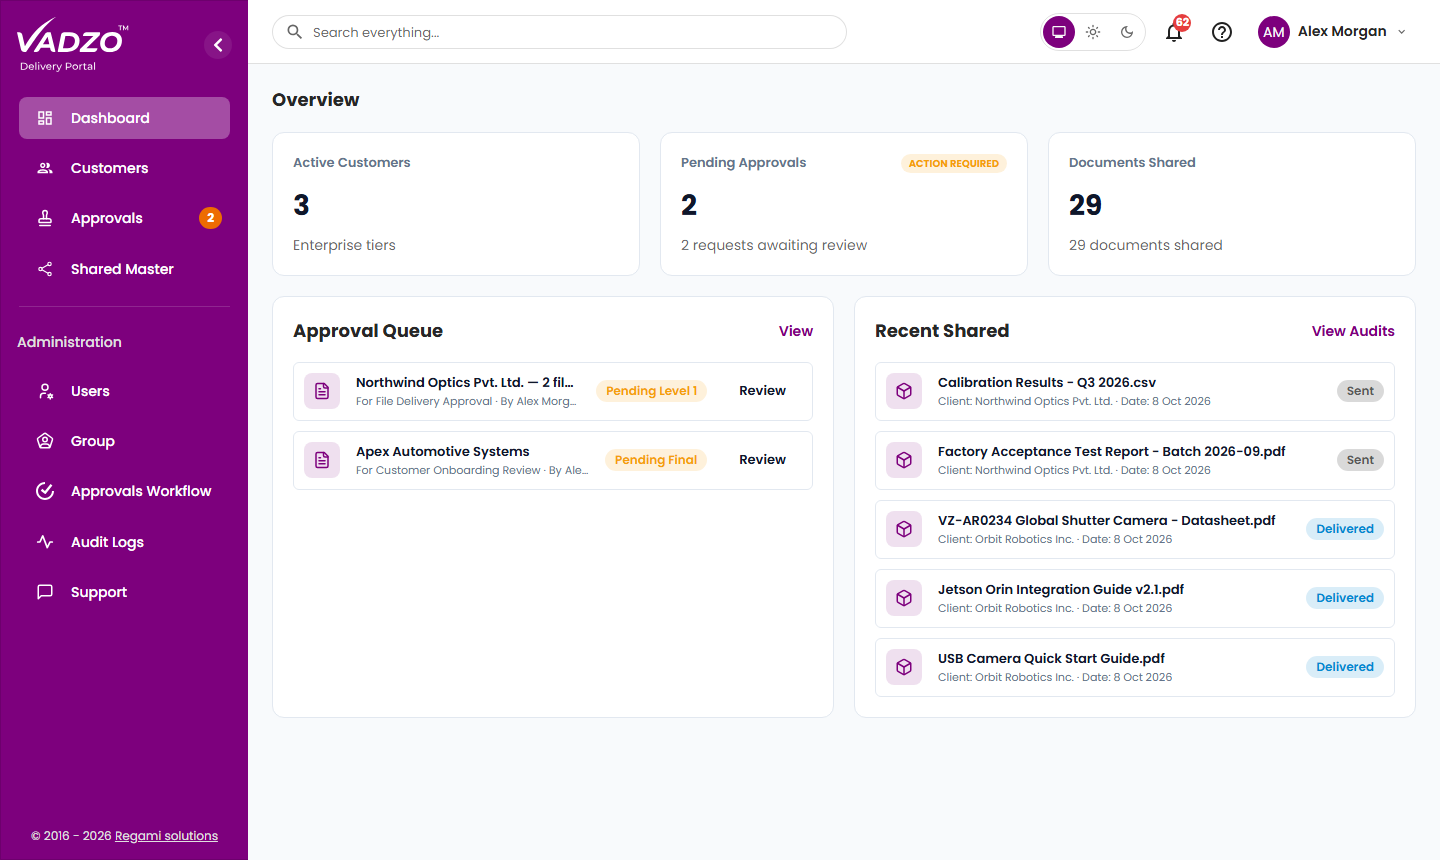The image size is (1440, 860).
Task: Click the document icon for Apex Automotive
Action: (322, 460)
